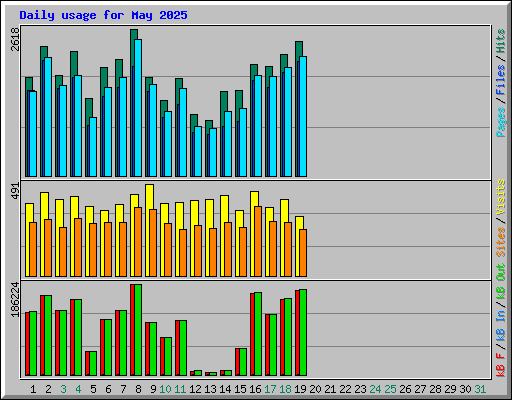Click the "Daily usage for May 2025" title

103,15
